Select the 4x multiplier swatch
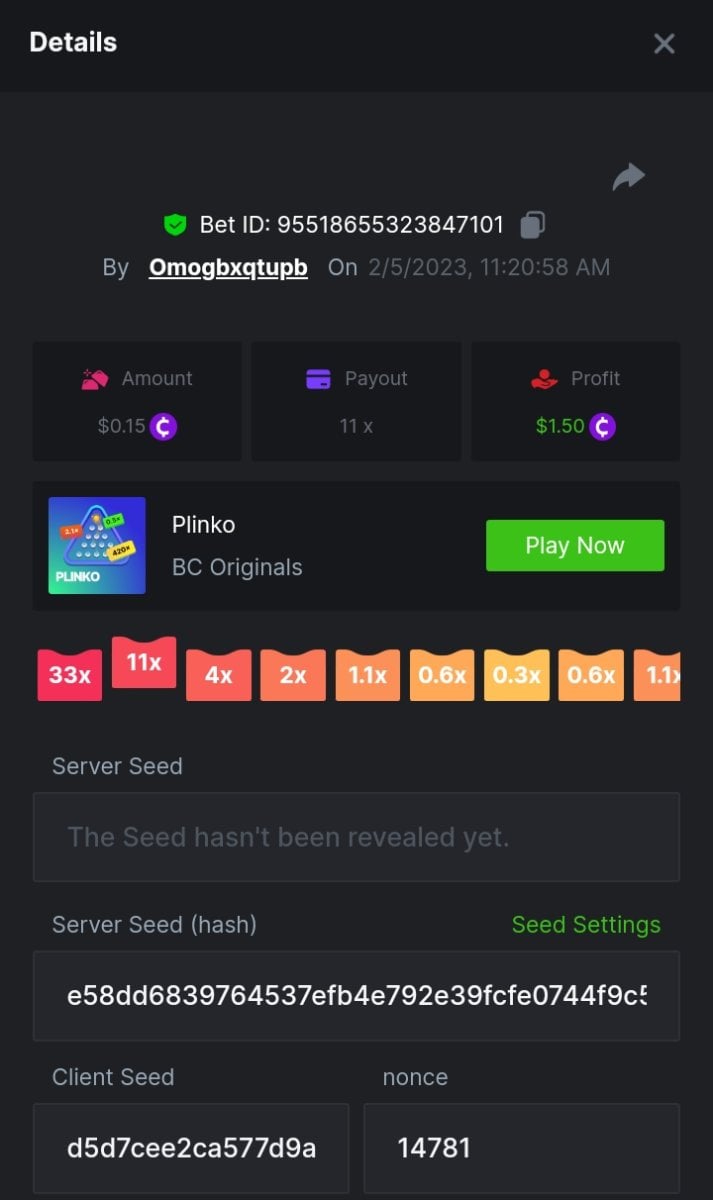 click(218, 675)
